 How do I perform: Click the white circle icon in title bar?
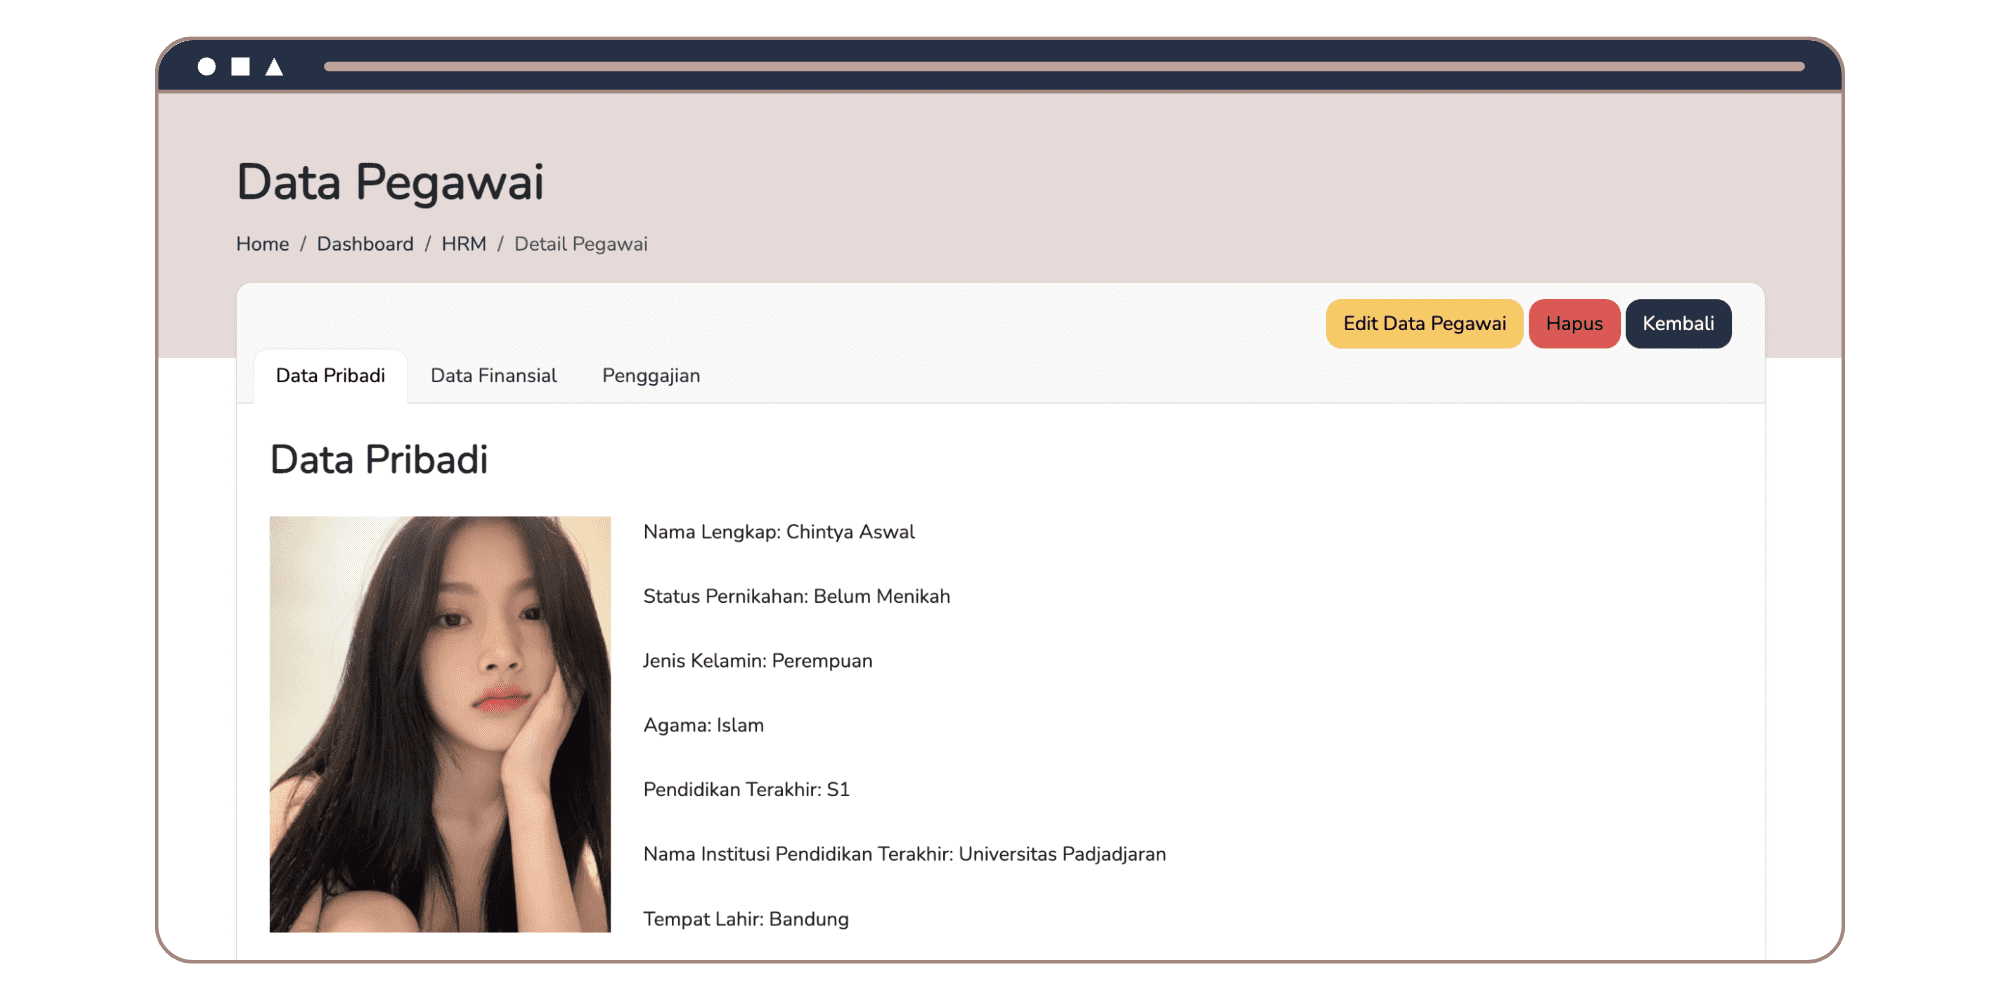207,67
